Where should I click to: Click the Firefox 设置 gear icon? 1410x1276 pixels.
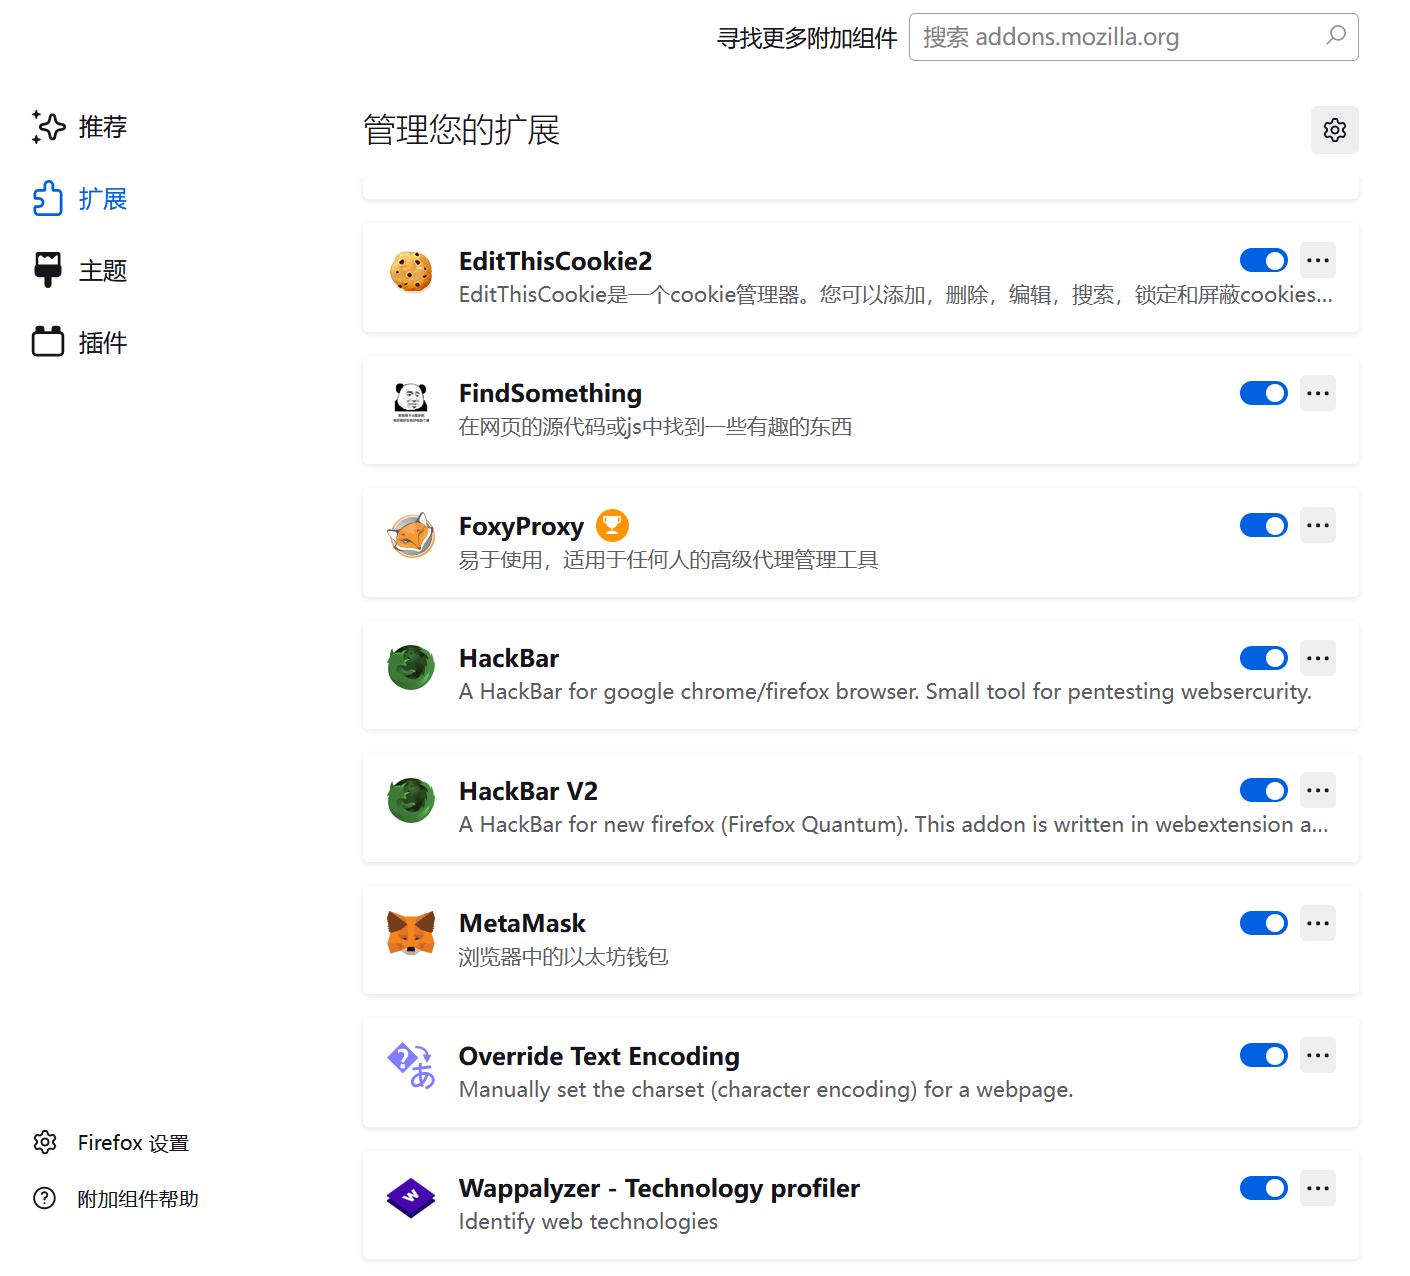pyautogui.click(x=45, y=1142)
